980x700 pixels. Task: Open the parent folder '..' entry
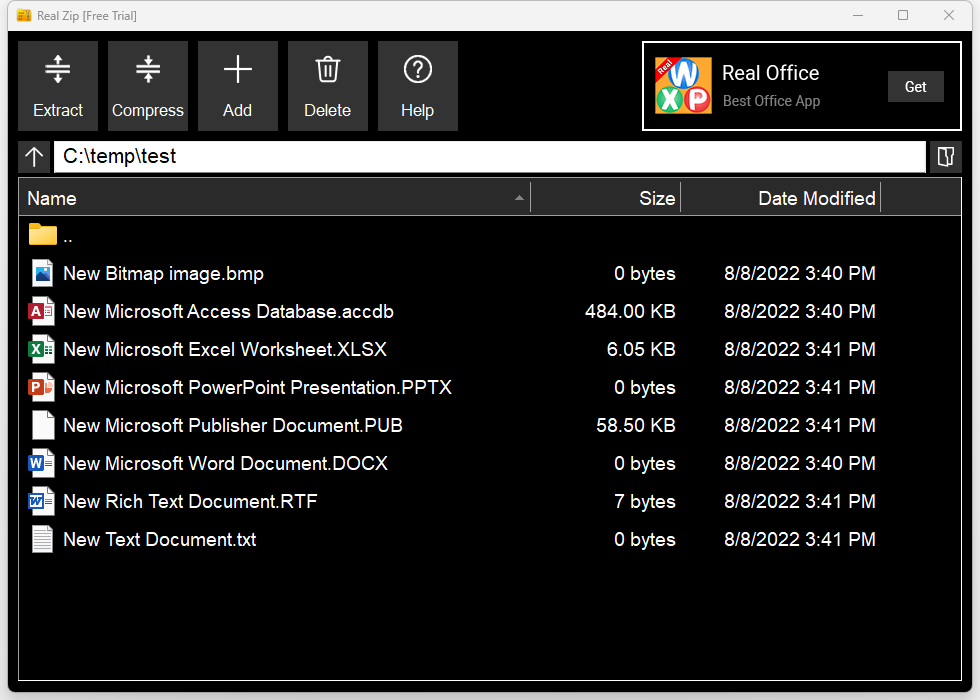pyautogui.click(x=67, y=236)
